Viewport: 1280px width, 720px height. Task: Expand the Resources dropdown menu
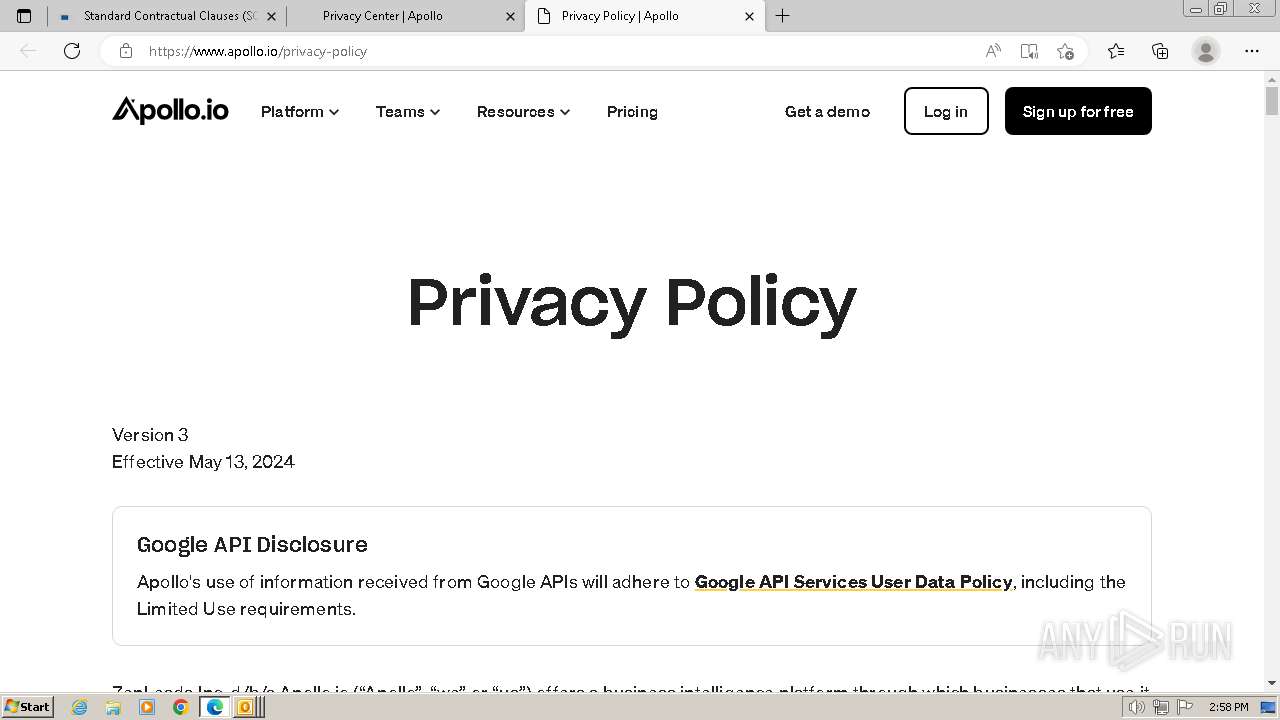524,111
